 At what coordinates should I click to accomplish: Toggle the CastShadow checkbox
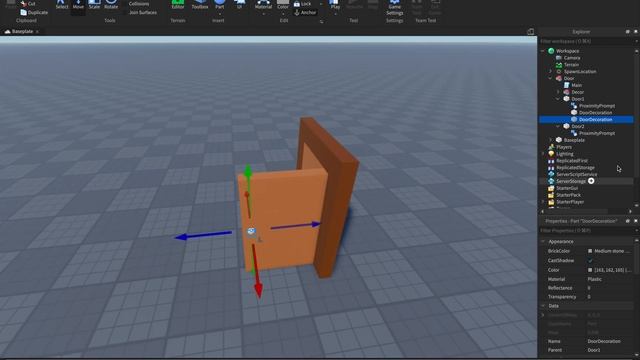click(x=590, y=260)
